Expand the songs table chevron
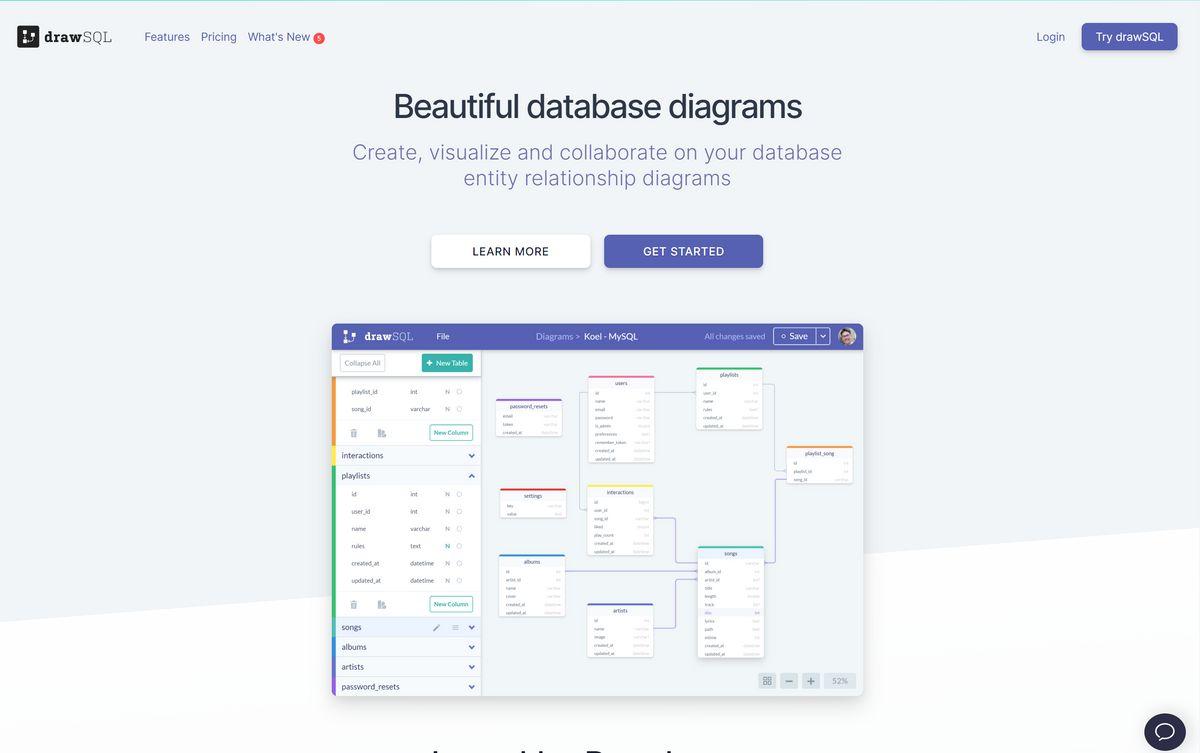The height and width of the screenshot is (753, 1200). pos(471,627)
